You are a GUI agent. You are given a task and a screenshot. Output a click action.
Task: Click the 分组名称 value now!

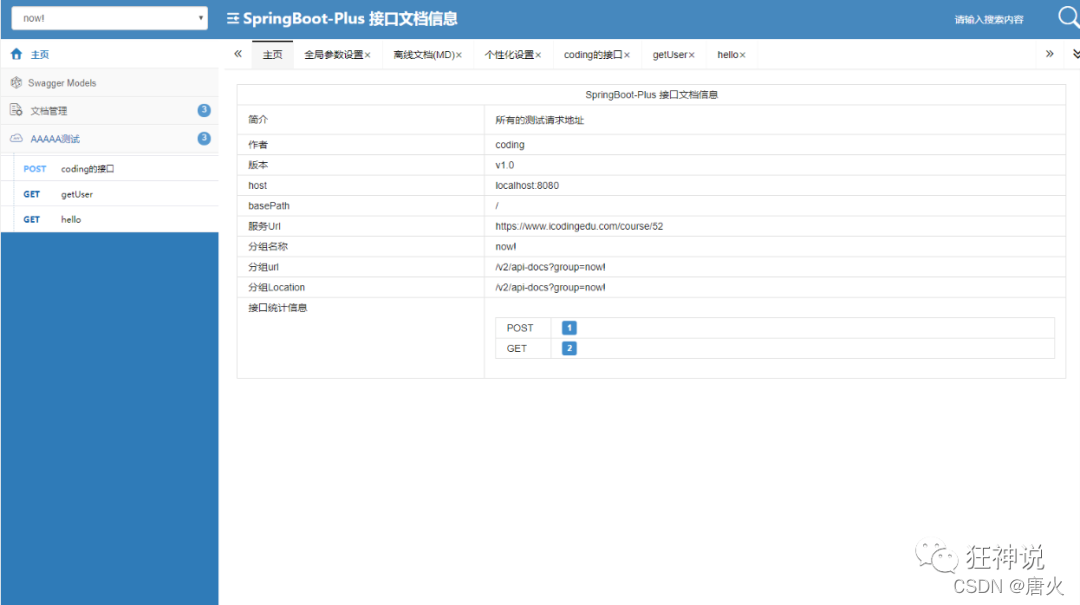pos(506,247)
